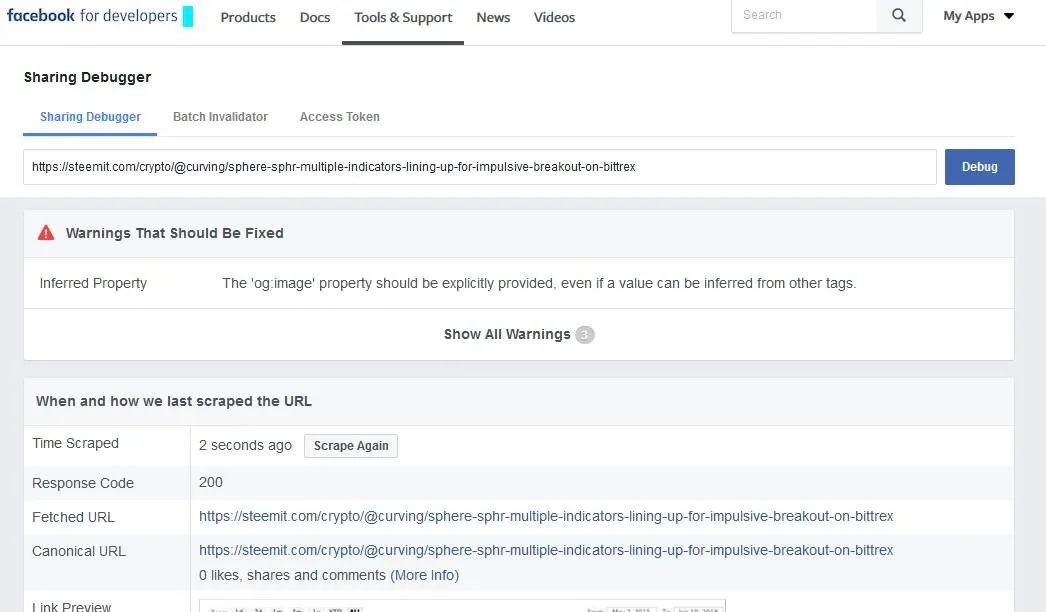1046x612 pixels.
Task: Click the 'Time Scraped' row label
Action: (x=75, y=443)
